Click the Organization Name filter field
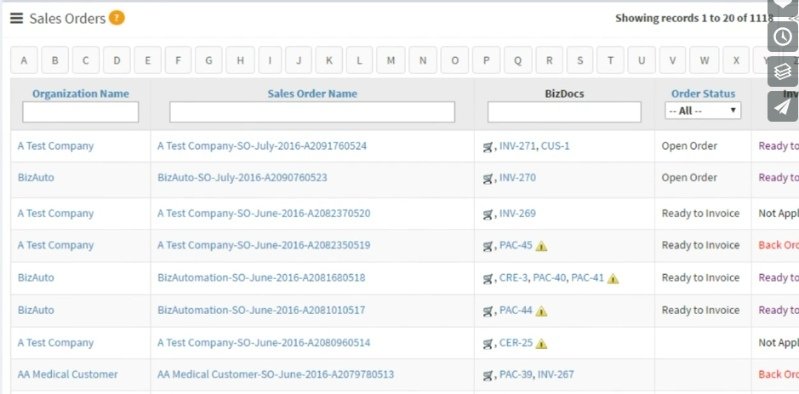 [x=81, y=112]
